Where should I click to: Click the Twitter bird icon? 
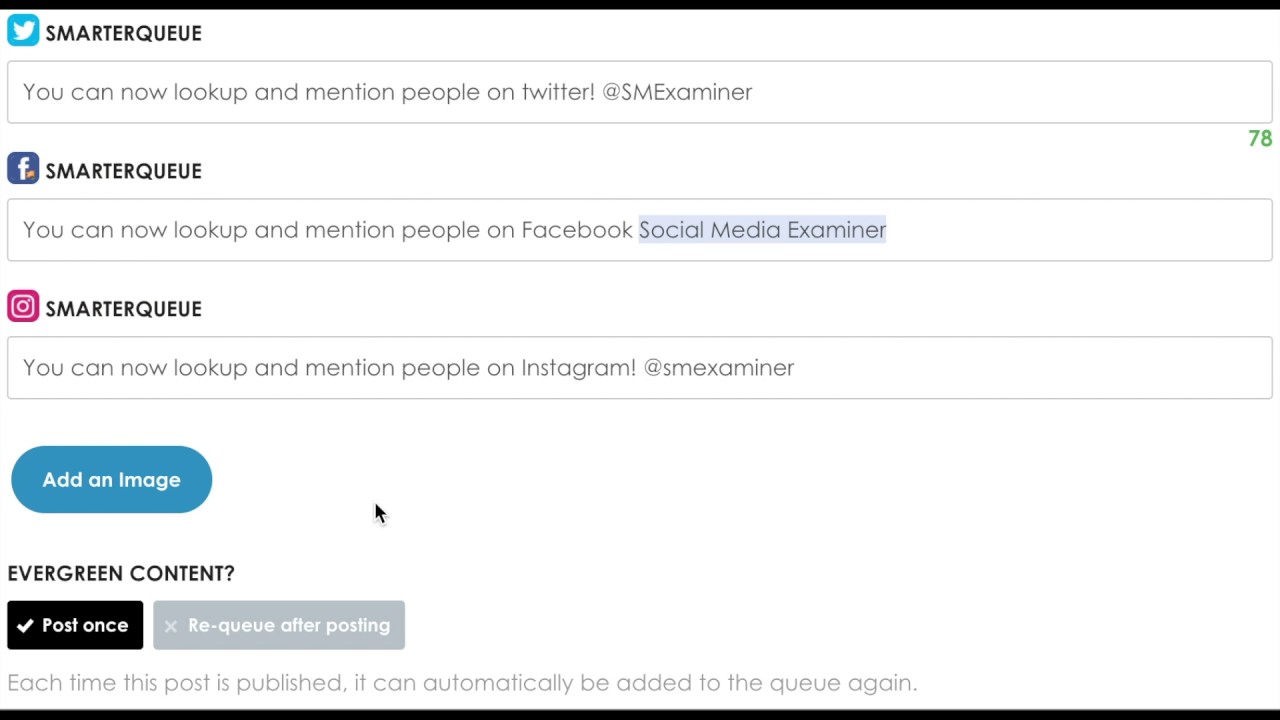point(23,30)
